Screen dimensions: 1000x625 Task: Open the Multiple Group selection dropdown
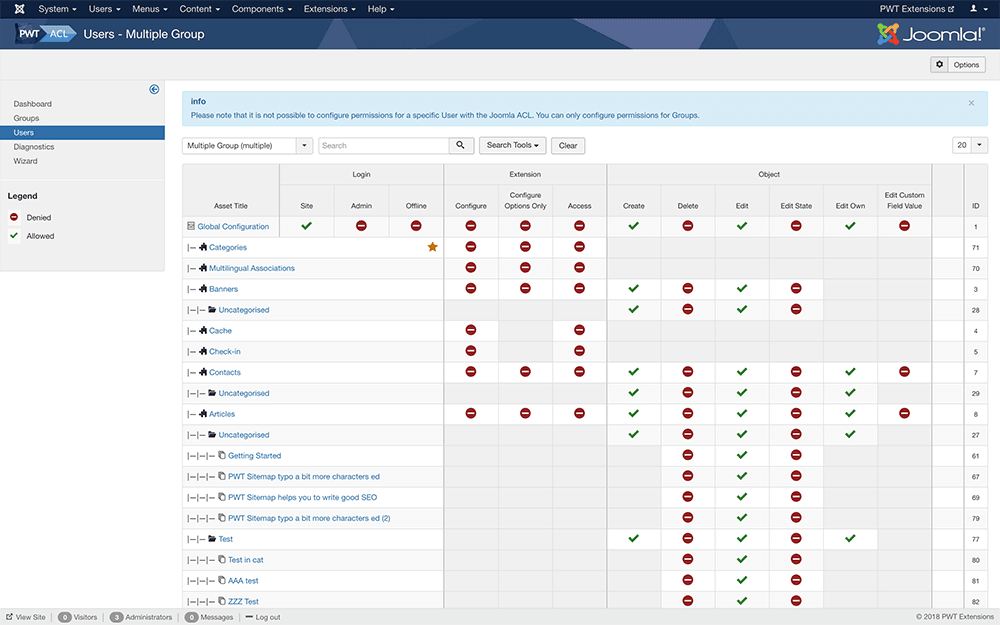tap(247, 145)
